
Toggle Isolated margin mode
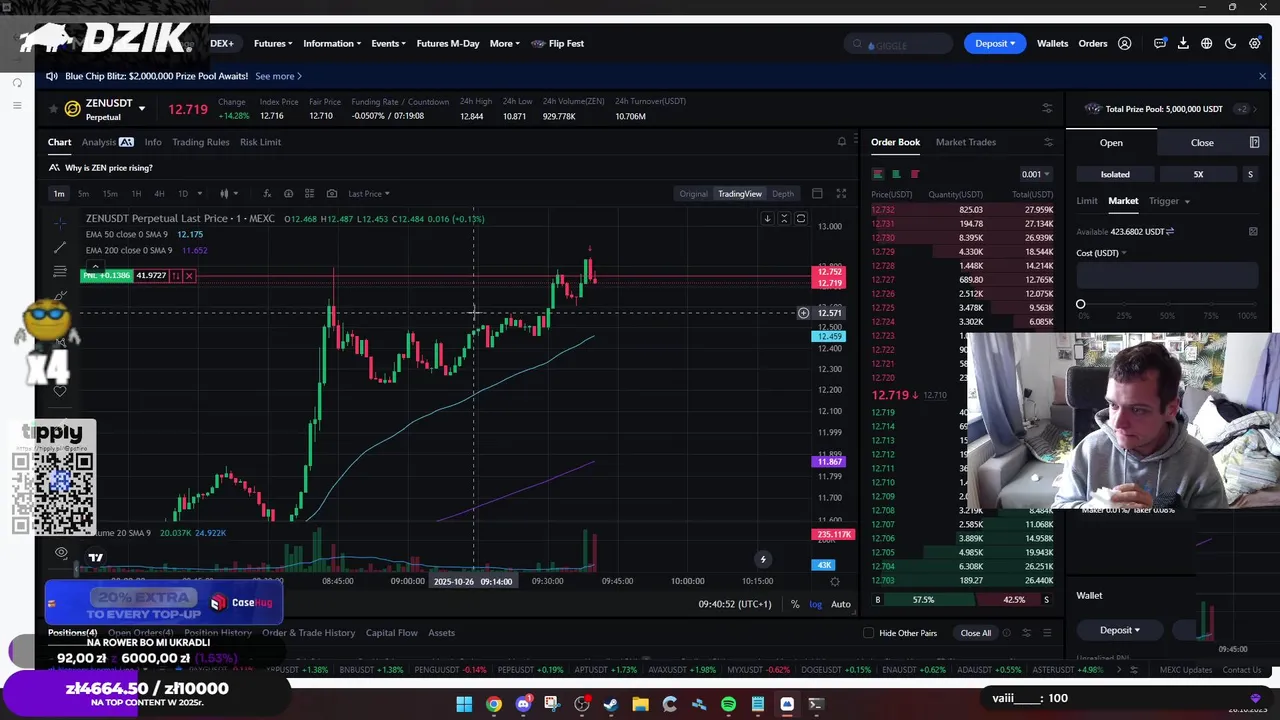(x=1115, y=175)
